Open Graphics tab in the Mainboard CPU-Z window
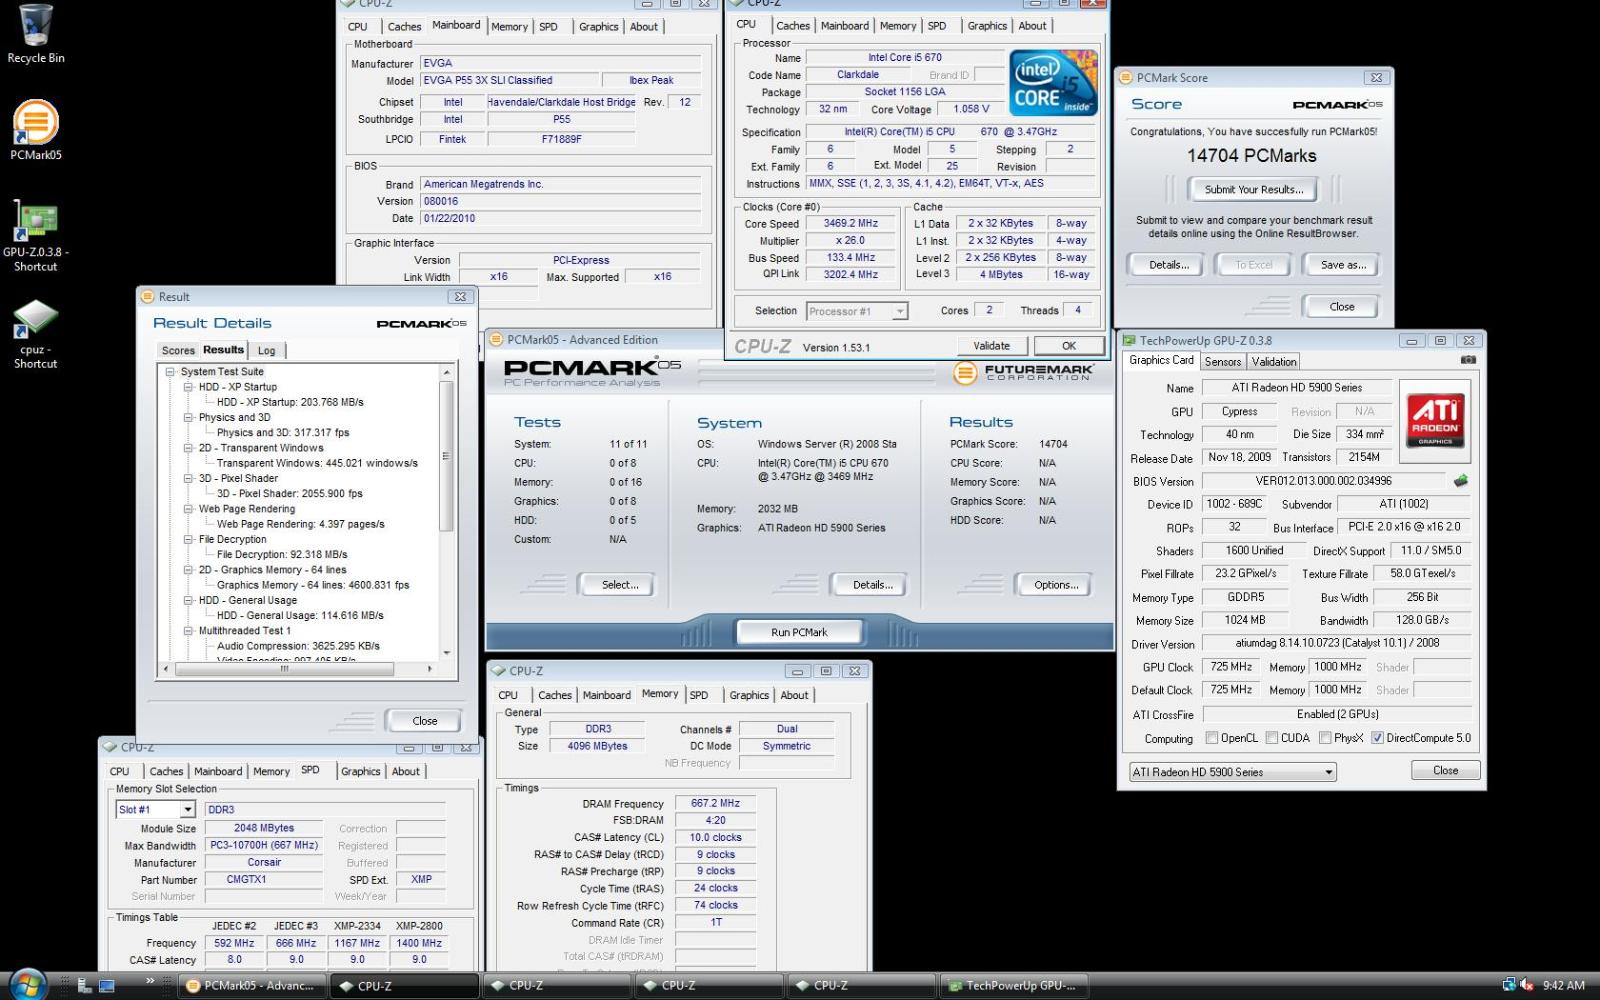 [x=598, y=27]
